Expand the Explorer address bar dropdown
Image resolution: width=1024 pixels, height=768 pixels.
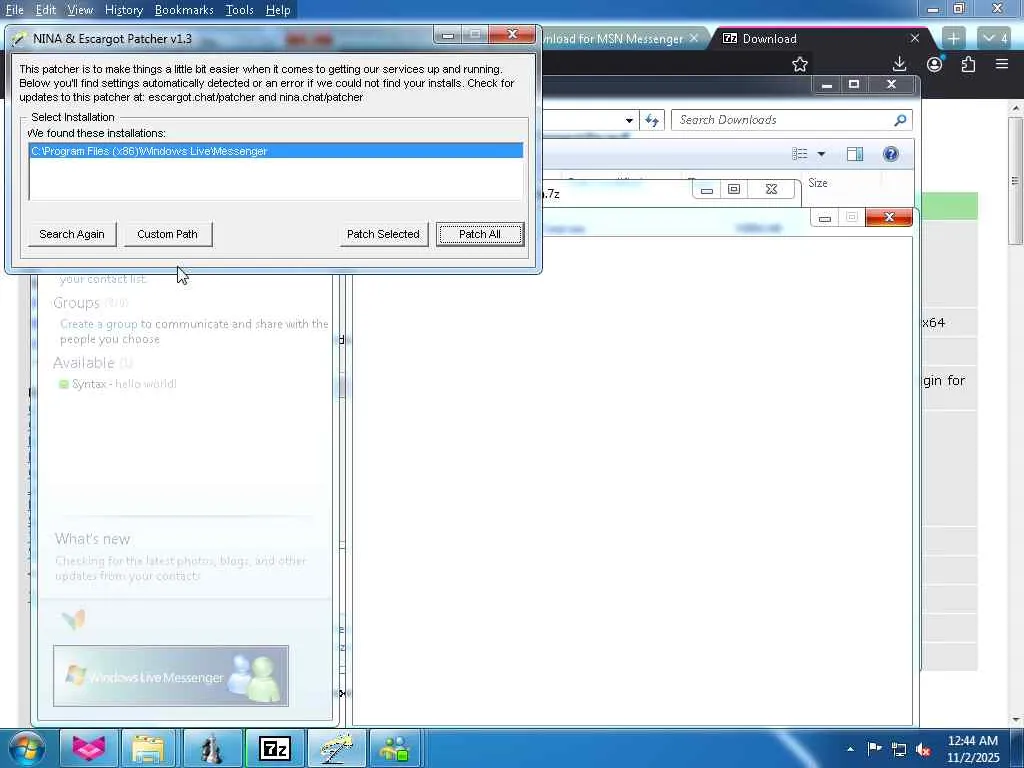click(629, 120)
